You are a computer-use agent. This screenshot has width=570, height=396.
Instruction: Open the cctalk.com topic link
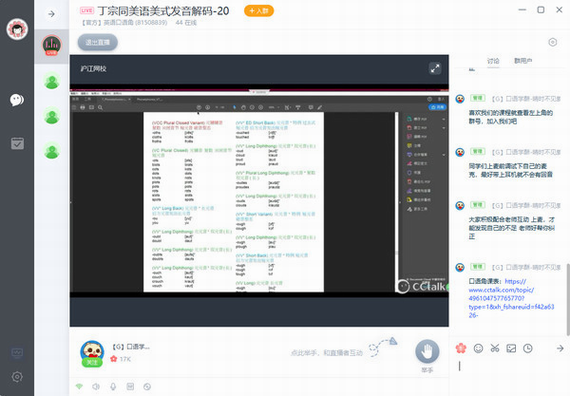[x=511, y=298]
